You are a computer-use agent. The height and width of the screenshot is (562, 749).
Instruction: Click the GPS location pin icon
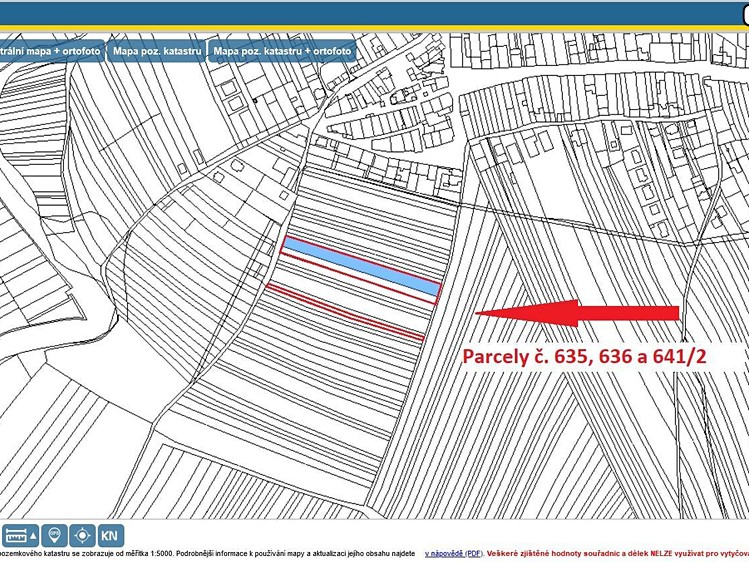click(54, 536)
